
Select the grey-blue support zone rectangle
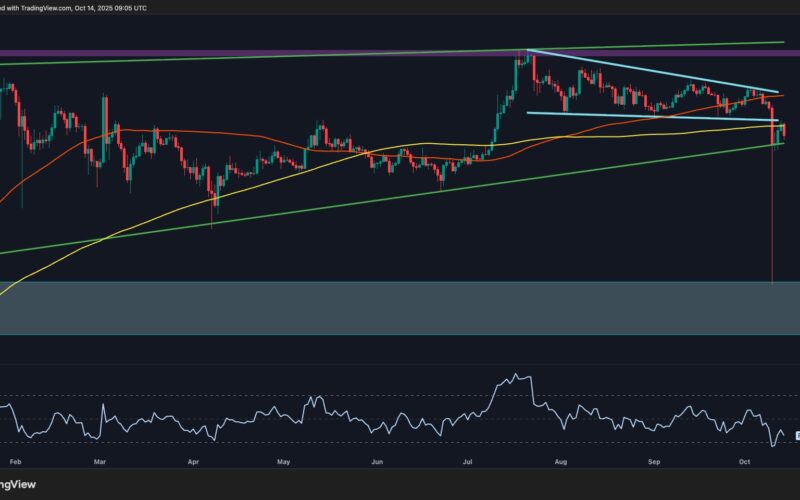(x=400, y=307)
